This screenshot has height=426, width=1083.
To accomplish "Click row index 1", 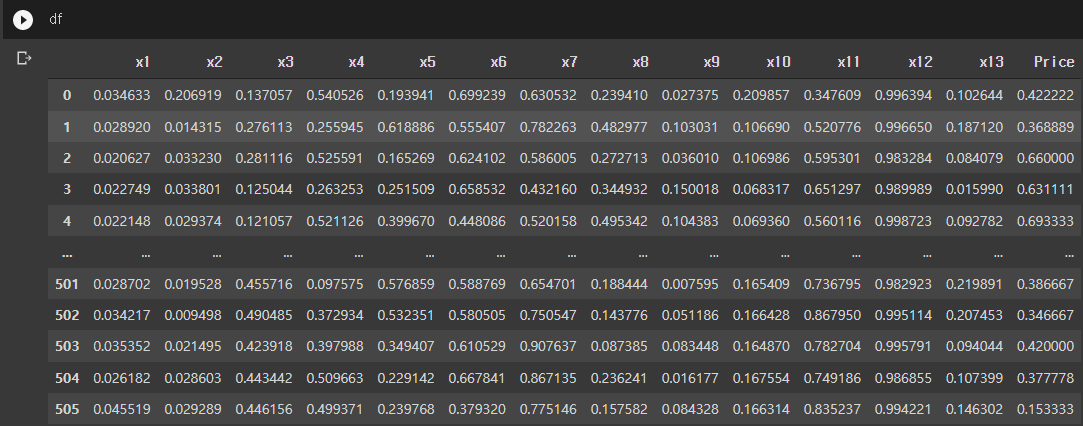I will pyautogui.click(x=67, y=127).
